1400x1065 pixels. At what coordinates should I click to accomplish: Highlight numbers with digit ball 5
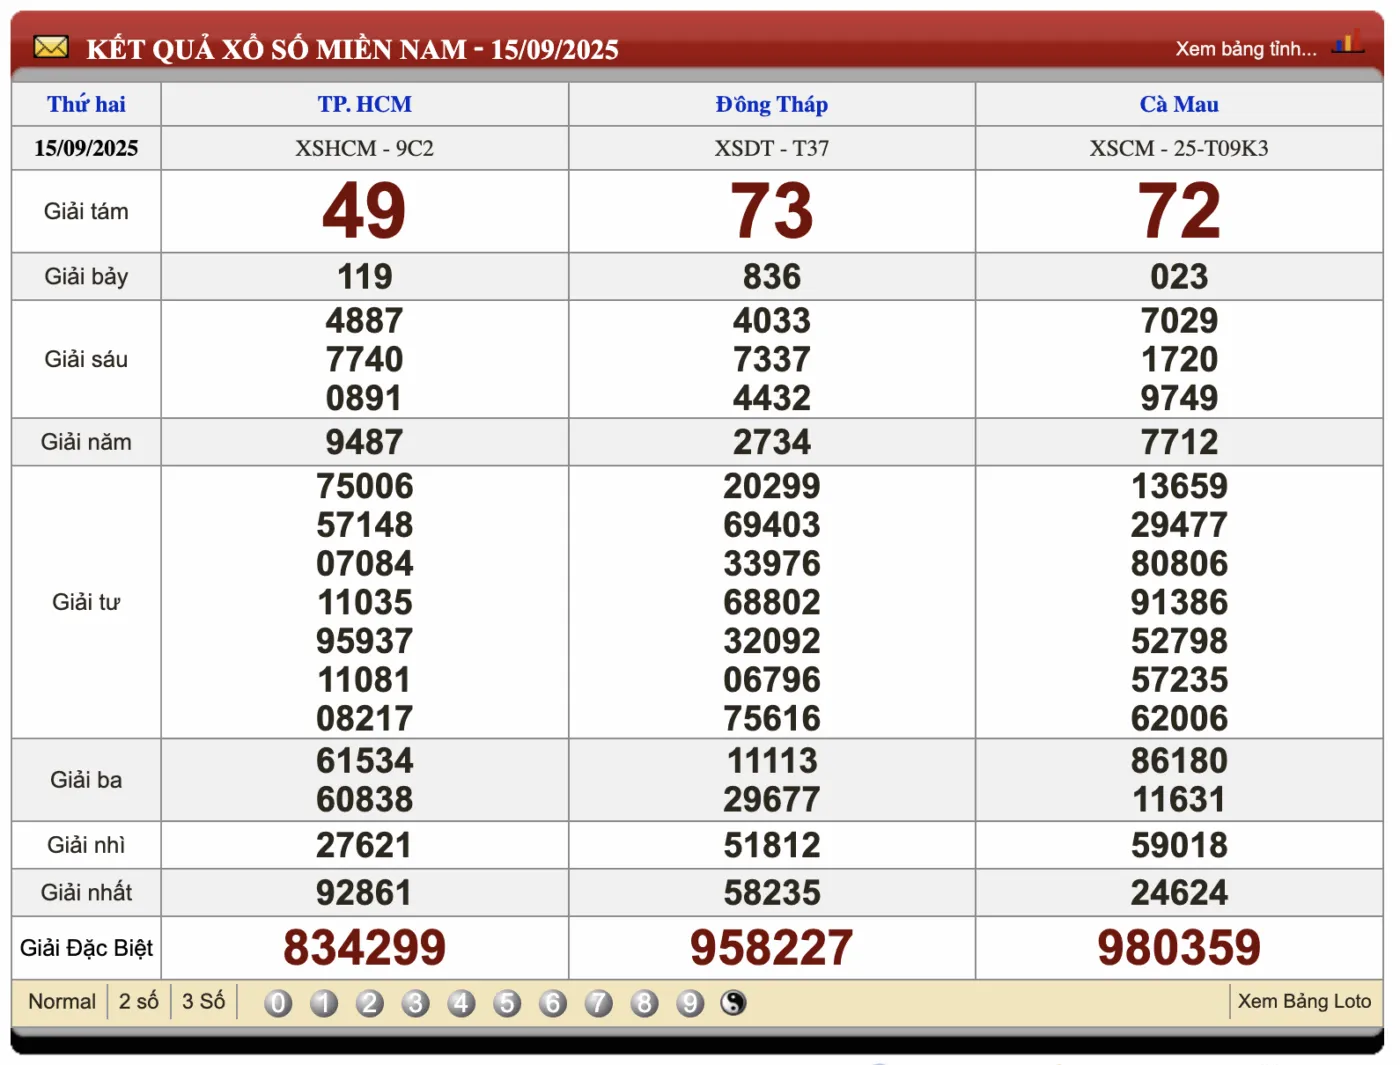coord(507,1003)
